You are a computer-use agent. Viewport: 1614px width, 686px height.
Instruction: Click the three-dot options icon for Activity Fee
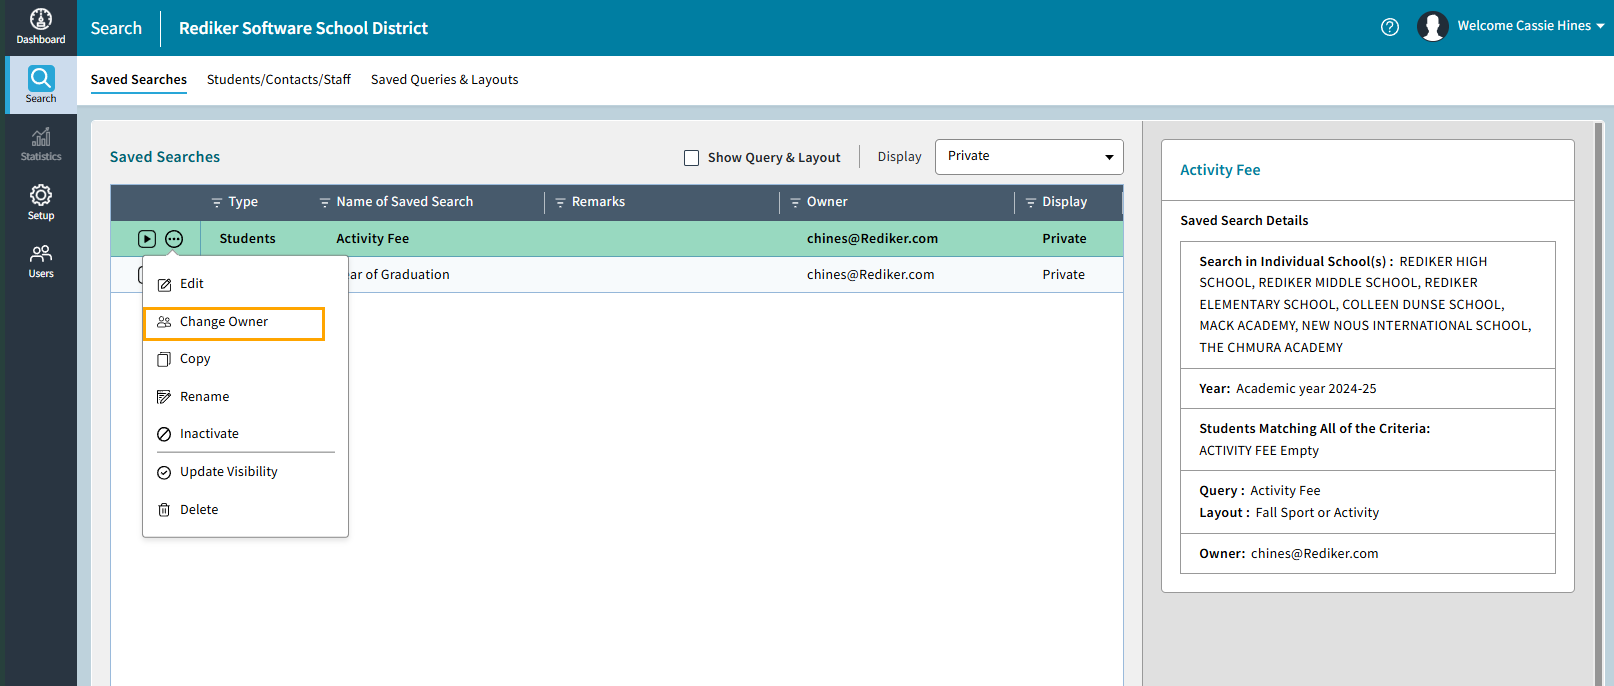coord(174,239)
